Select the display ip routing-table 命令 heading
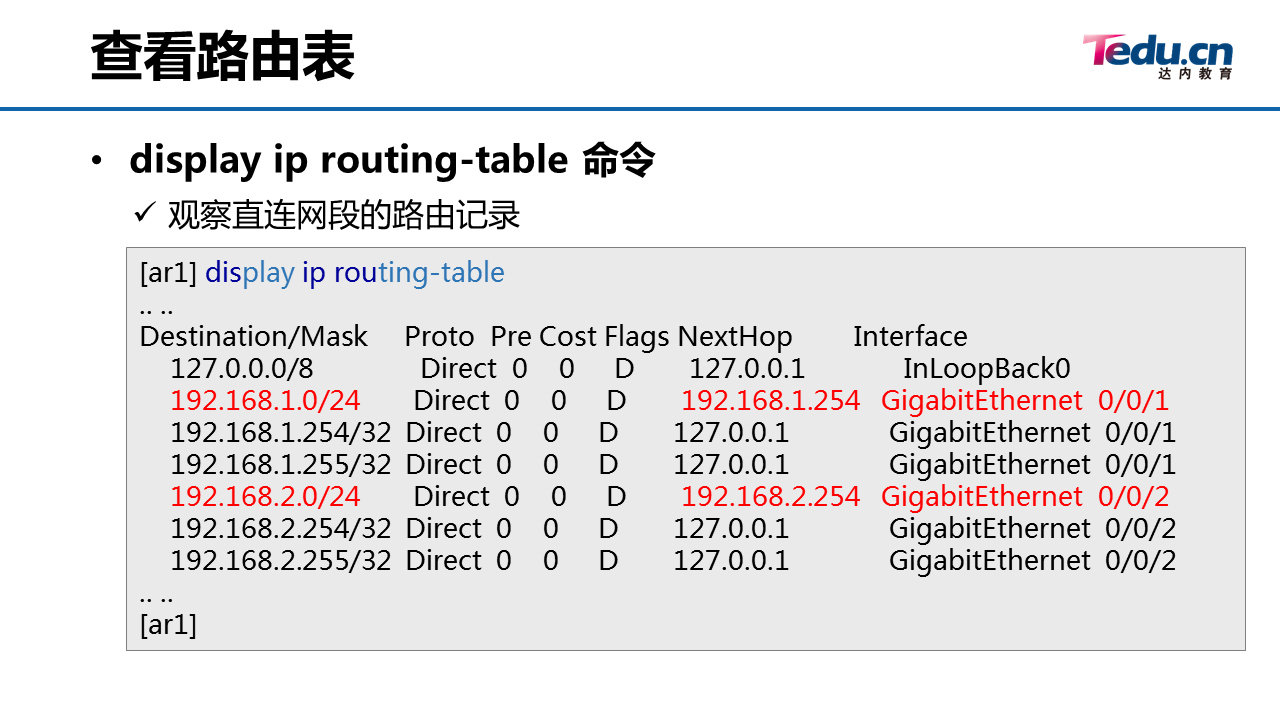1280x720 pixels. 392,160
